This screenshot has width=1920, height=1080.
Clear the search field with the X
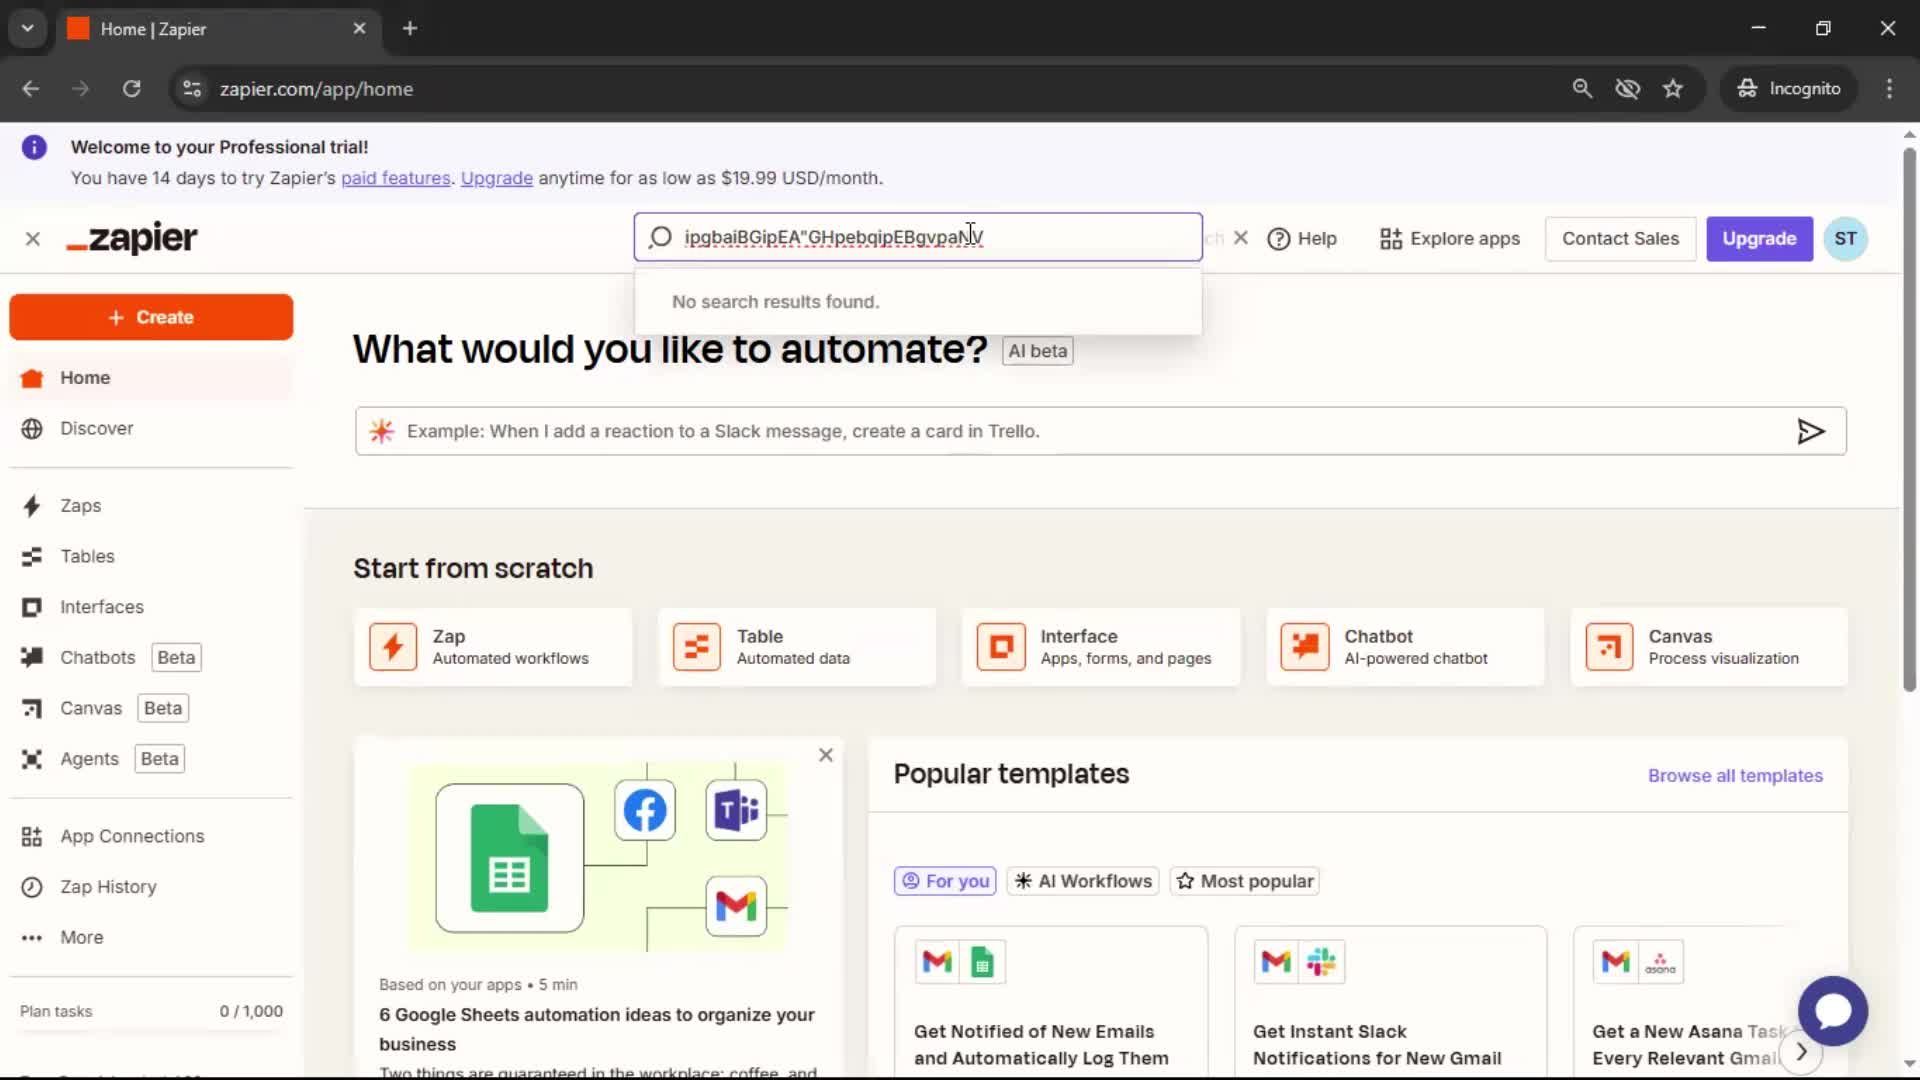tap(1241, 238)
